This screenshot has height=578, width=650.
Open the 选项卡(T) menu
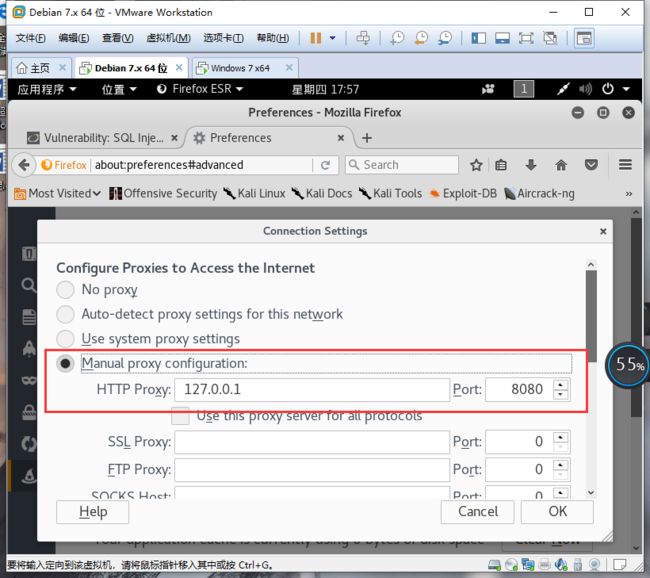pyautogui.click(x=223, y=38)
